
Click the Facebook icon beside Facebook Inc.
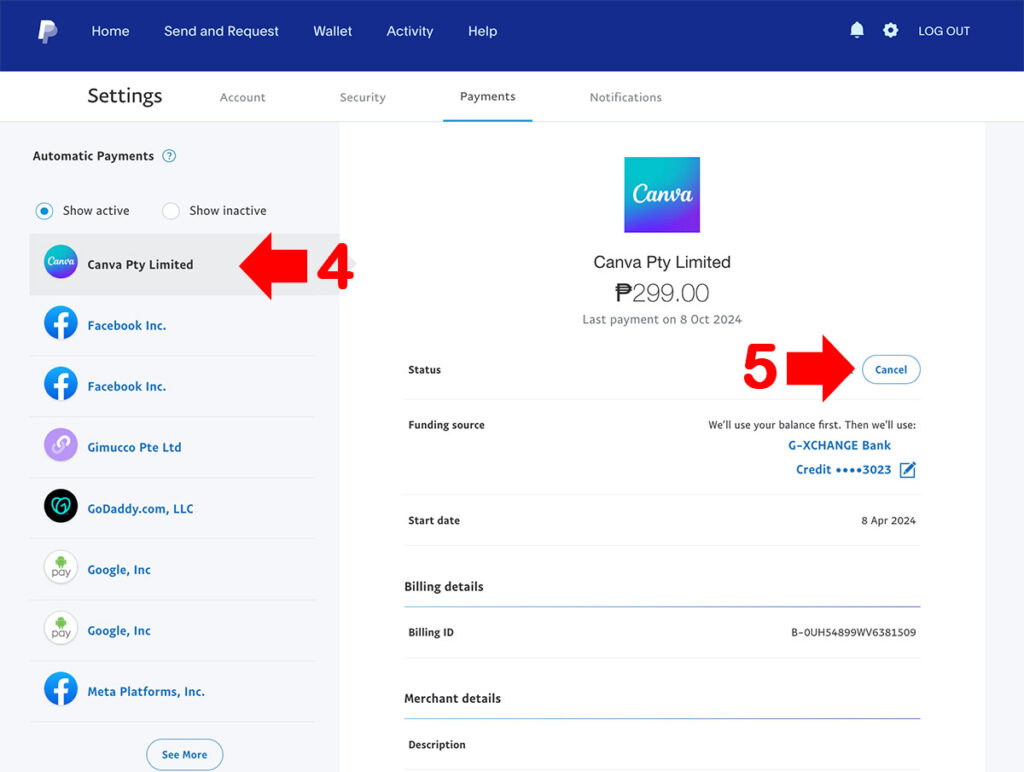coord(61,325)
